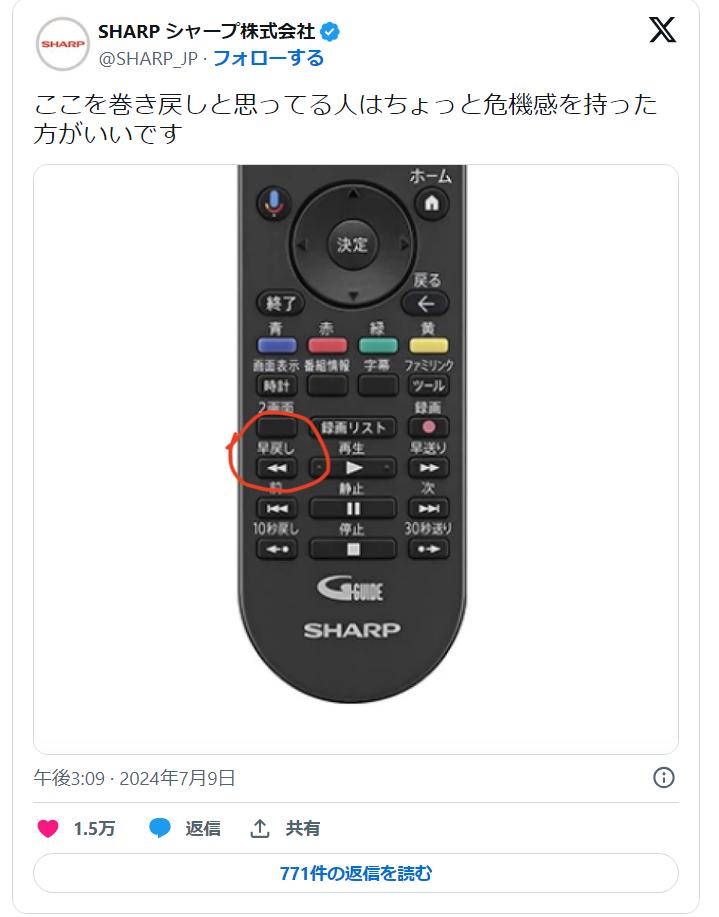Click the 早戻し rewind button on remote
This screenshot has height=917, width=719.
tap(277, 468)
